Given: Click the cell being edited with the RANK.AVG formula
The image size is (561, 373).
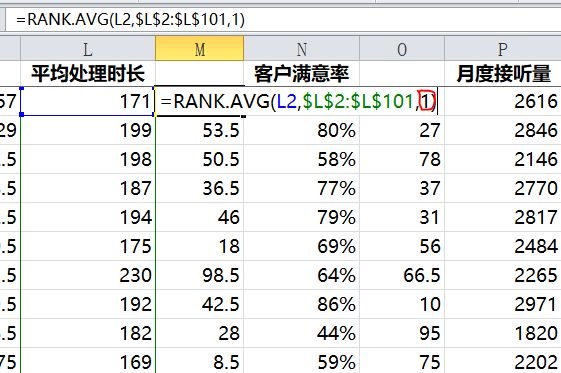Looking at the screenshot, I should 297,101.
